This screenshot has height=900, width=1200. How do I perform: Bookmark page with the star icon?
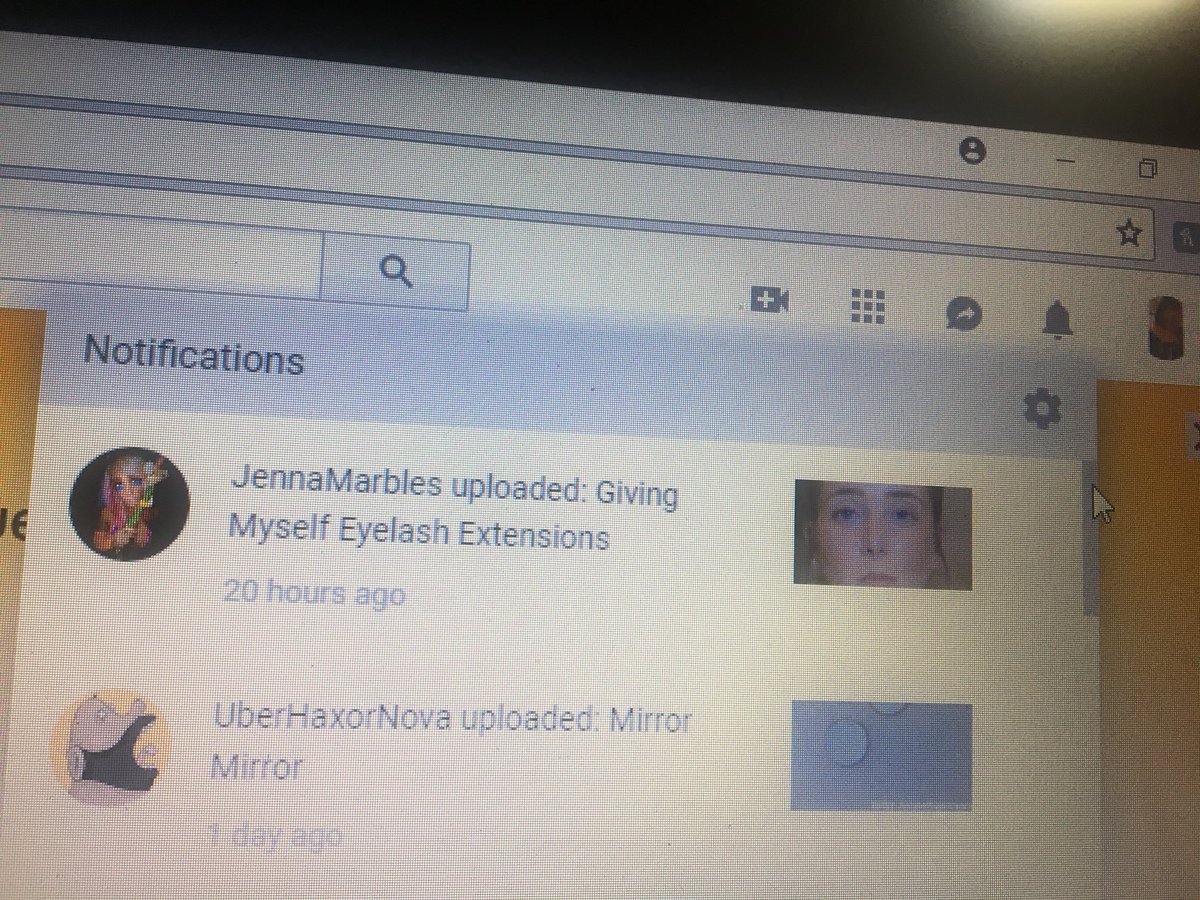tap(1128, 234)
